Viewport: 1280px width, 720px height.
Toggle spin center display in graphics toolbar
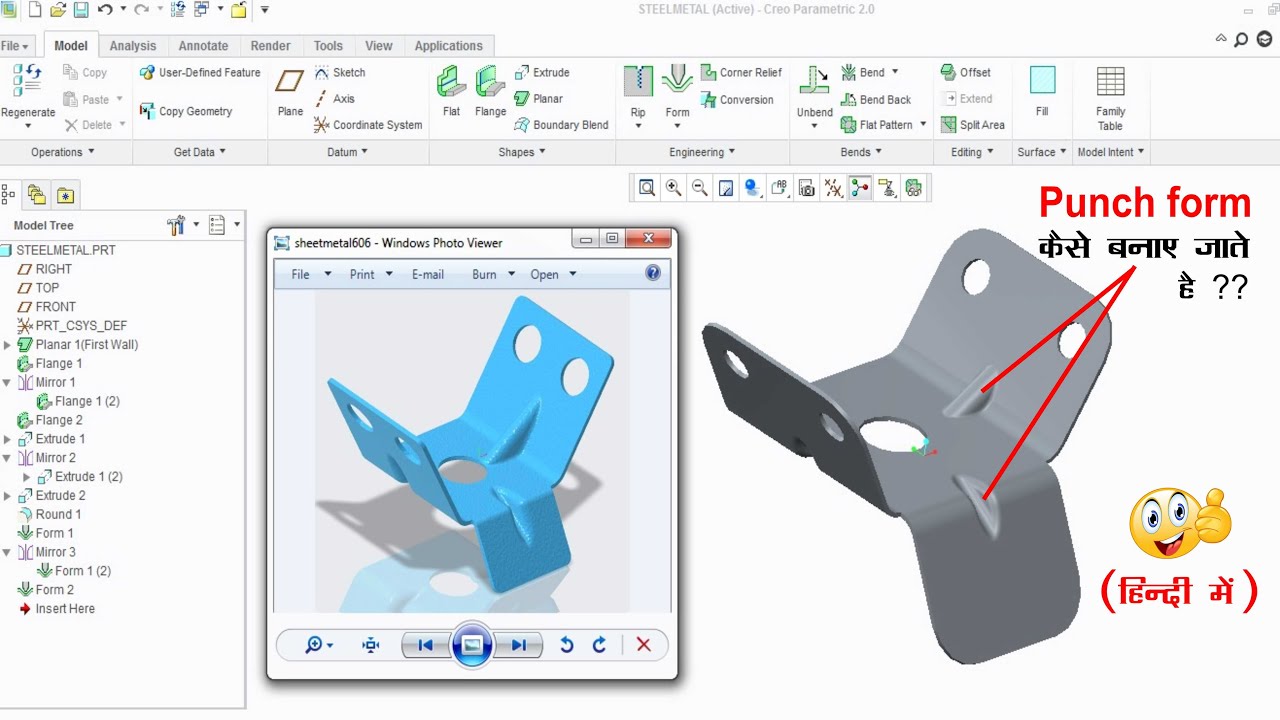point(860,188)
